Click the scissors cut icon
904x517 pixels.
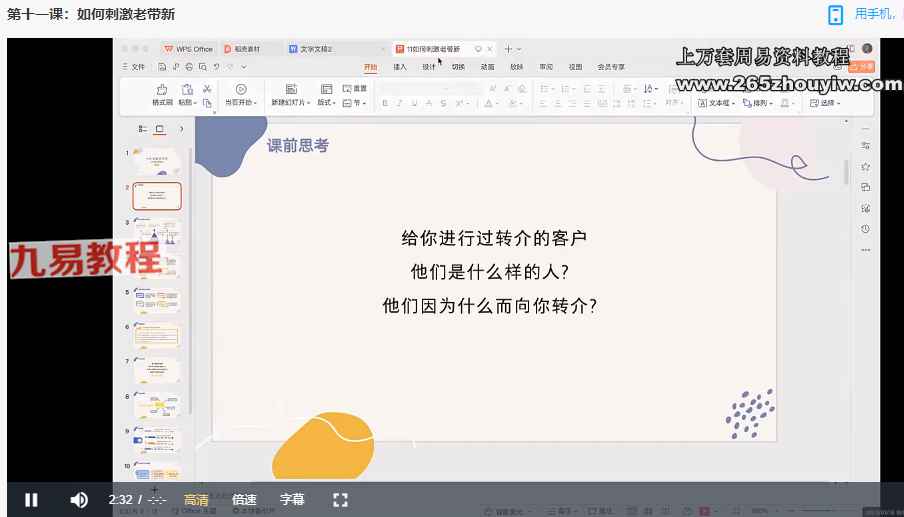pos(206,89)
